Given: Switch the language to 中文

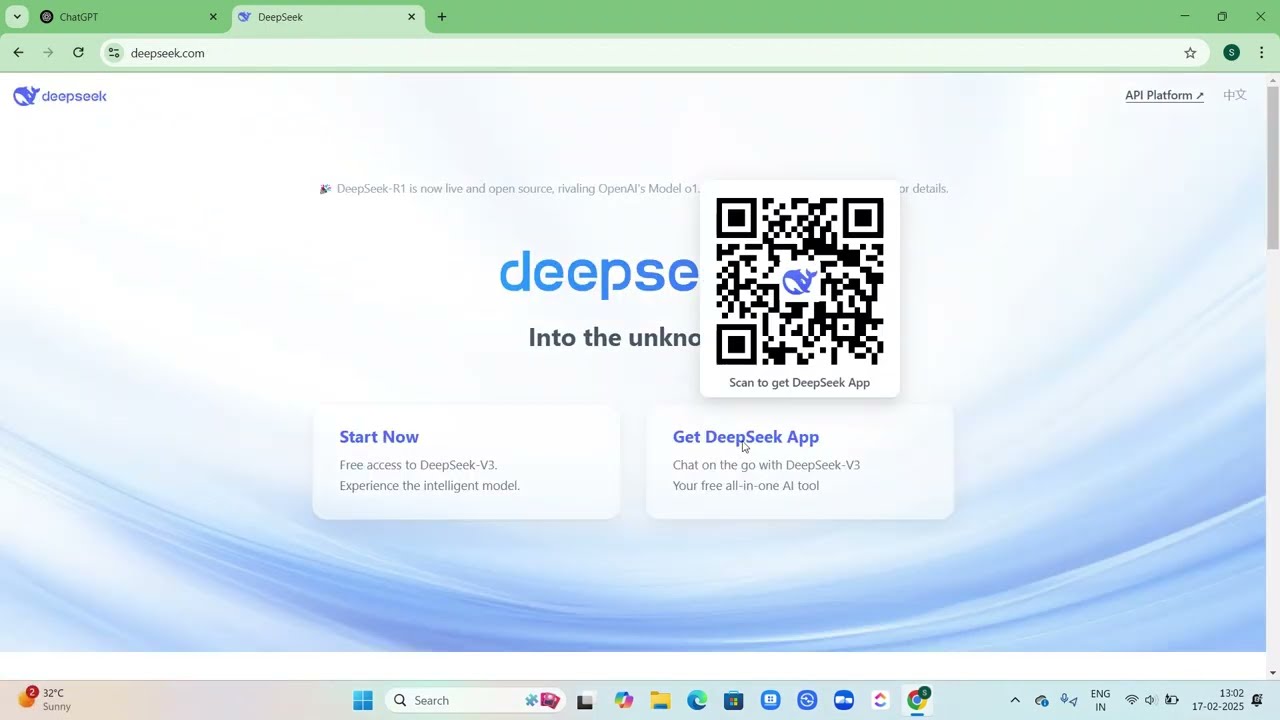Looking at the screenshot, I should point(1235,96).
